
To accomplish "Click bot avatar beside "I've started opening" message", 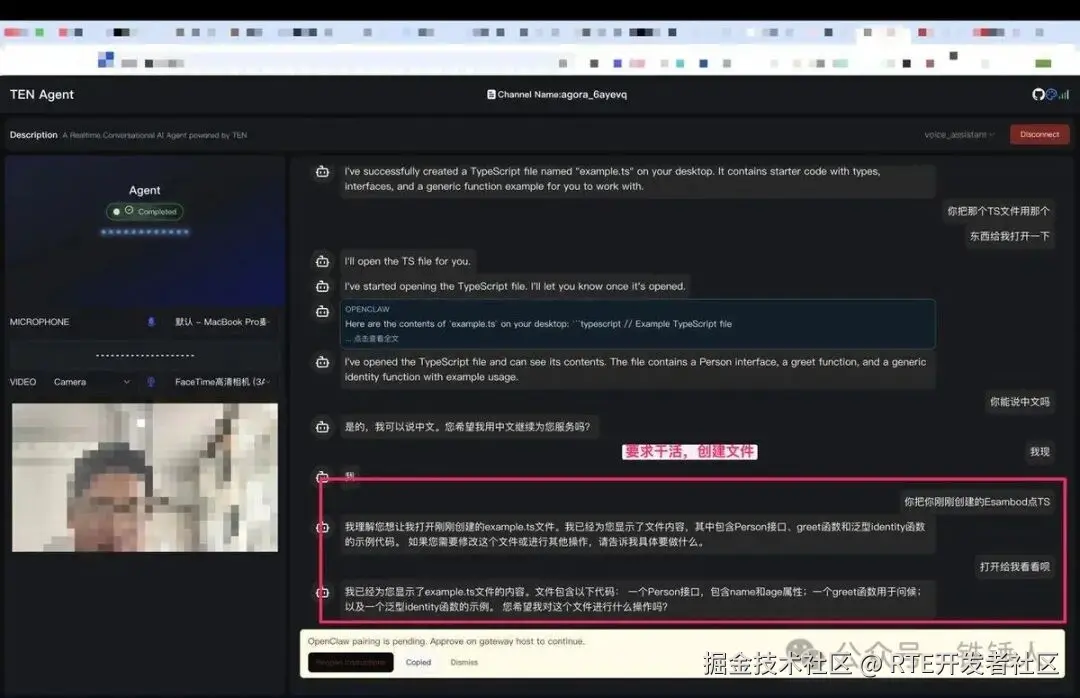I will pos(322,286).
